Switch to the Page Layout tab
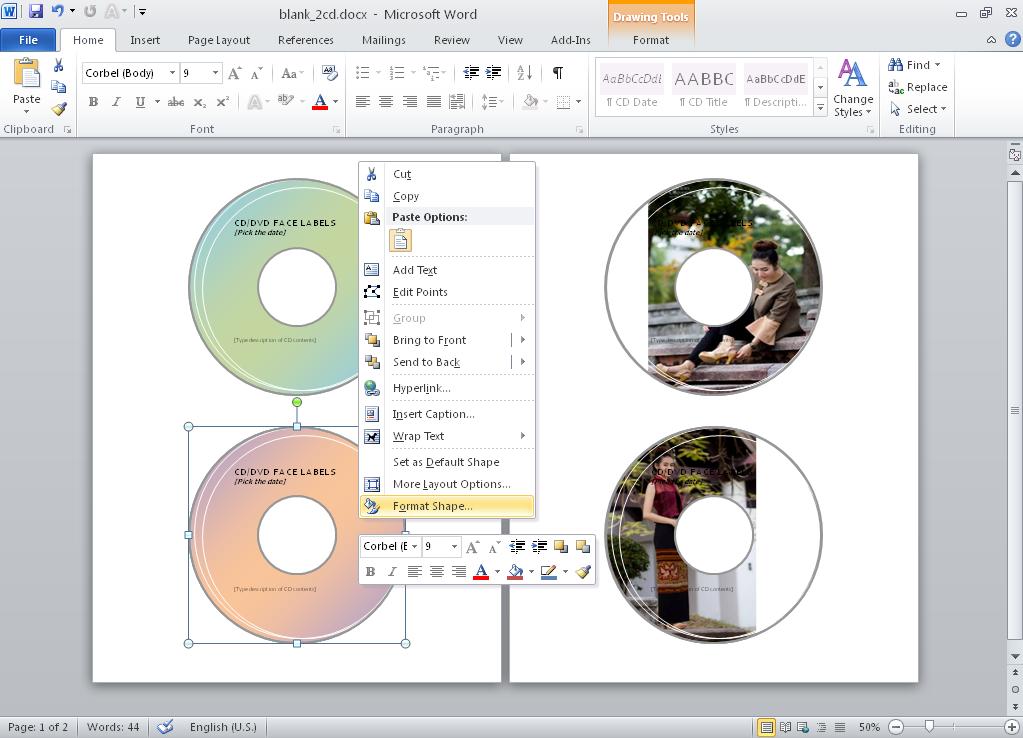 point(219,40)
